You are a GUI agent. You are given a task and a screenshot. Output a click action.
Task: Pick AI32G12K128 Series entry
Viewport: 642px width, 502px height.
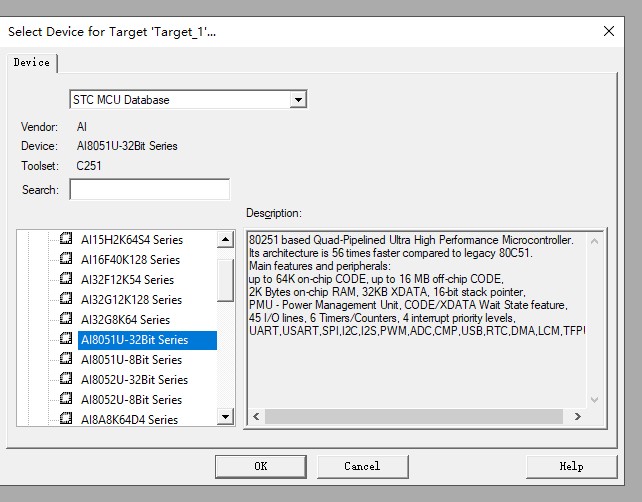(131, 300)
